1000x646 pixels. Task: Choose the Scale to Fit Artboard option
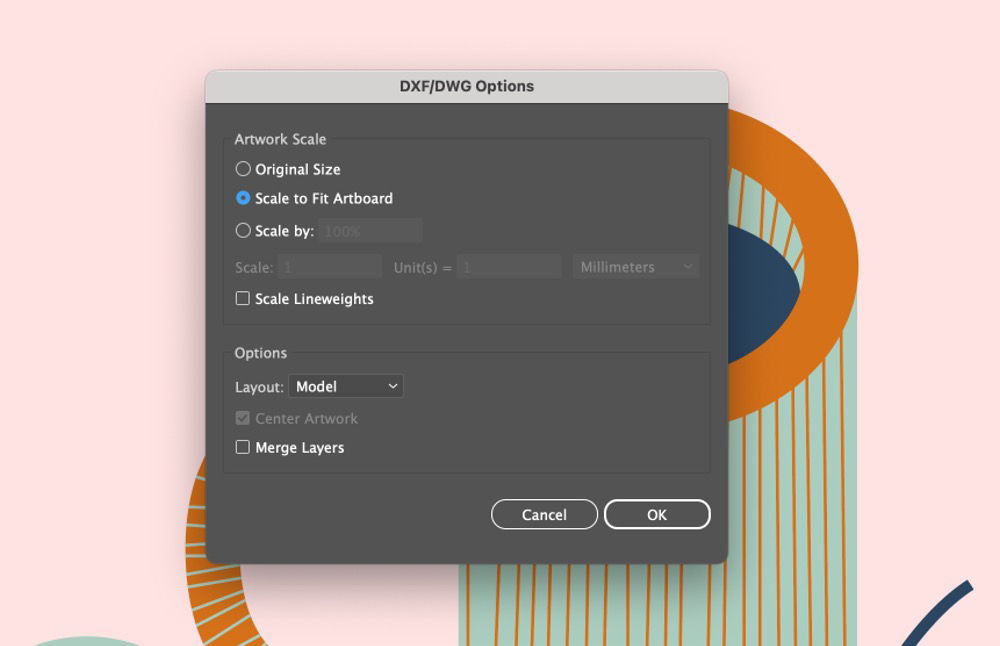point(243,199)
